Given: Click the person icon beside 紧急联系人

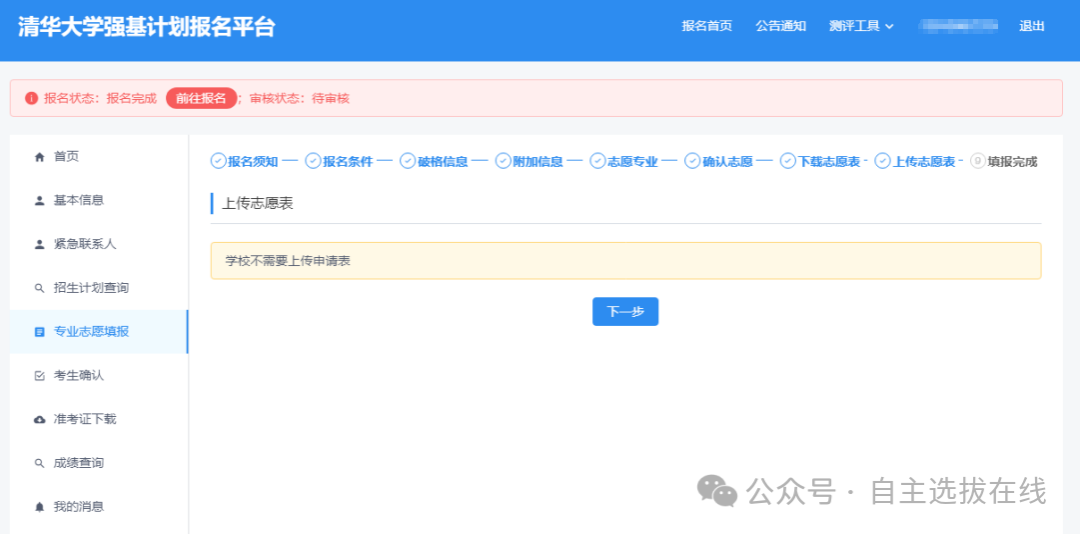Looking at the screenshot, I should [x=40, y=244].
